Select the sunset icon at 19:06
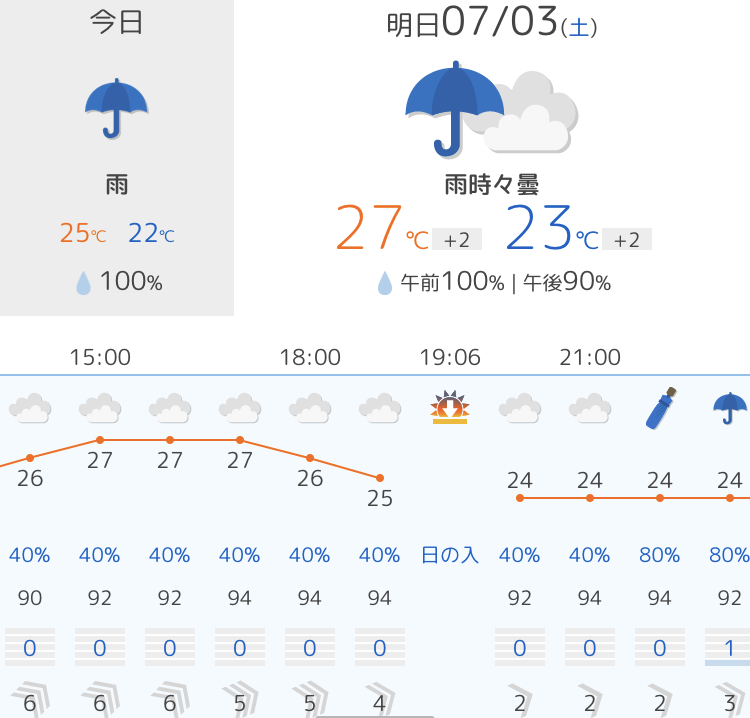The width and height of the screenshot is (750, 718). [450, 408]
